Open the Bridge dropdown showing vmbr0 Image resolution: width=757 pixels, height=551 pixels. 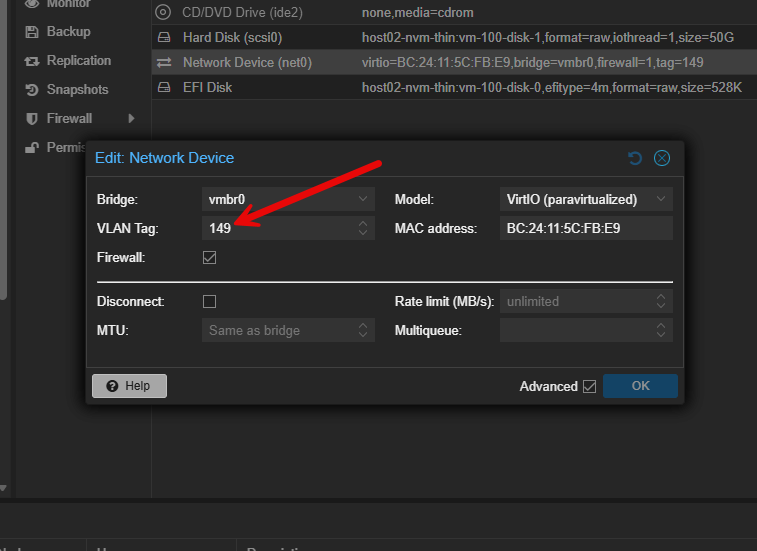click(288, 199)
